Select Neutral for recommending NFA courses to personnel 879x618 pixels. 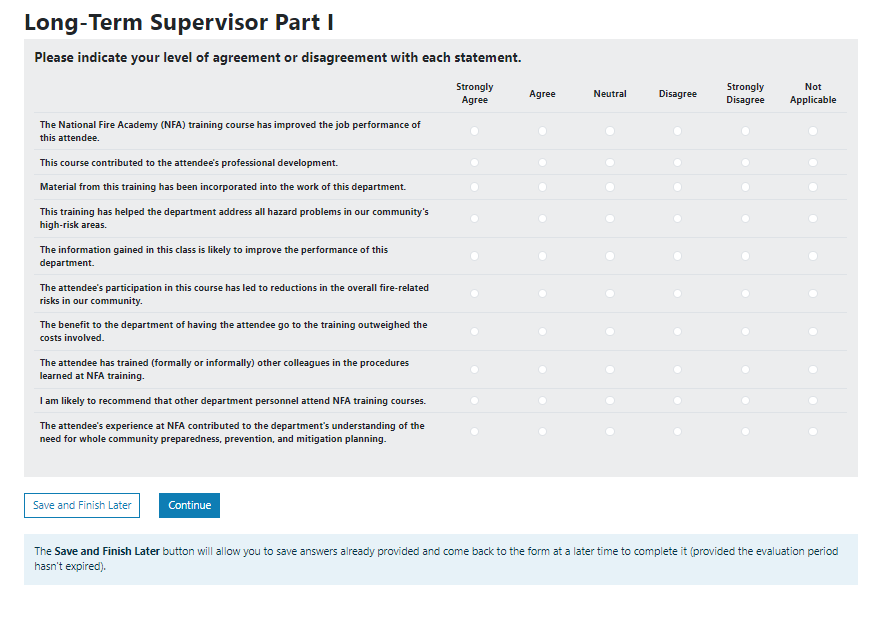coord(610,400)
